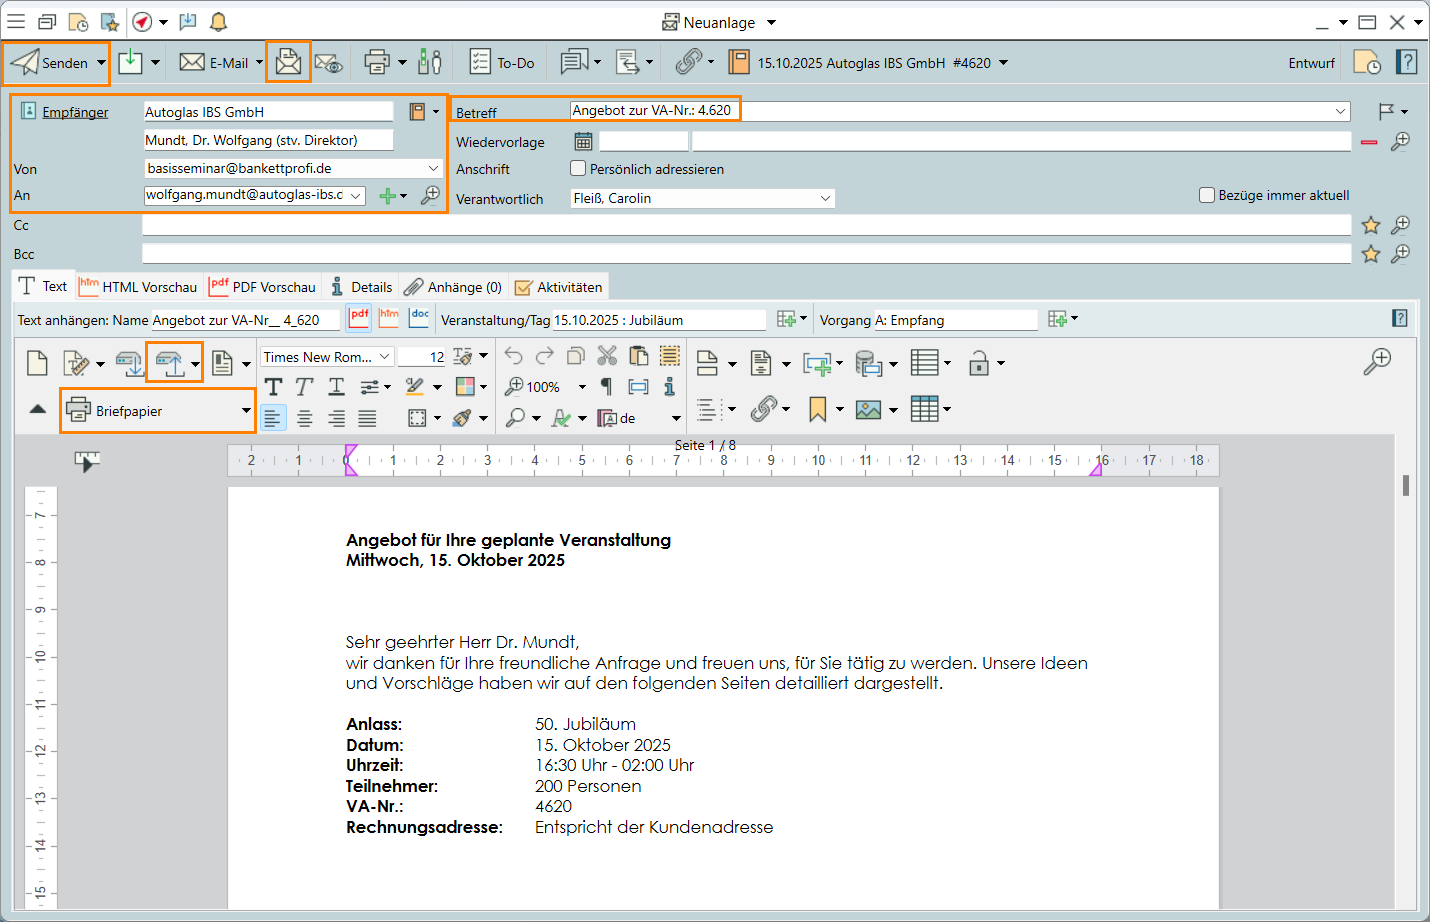The width and height of the screenshot is (1430, 922).
Task: Toggle the pdf attachment format button
Action: point(359,318)
